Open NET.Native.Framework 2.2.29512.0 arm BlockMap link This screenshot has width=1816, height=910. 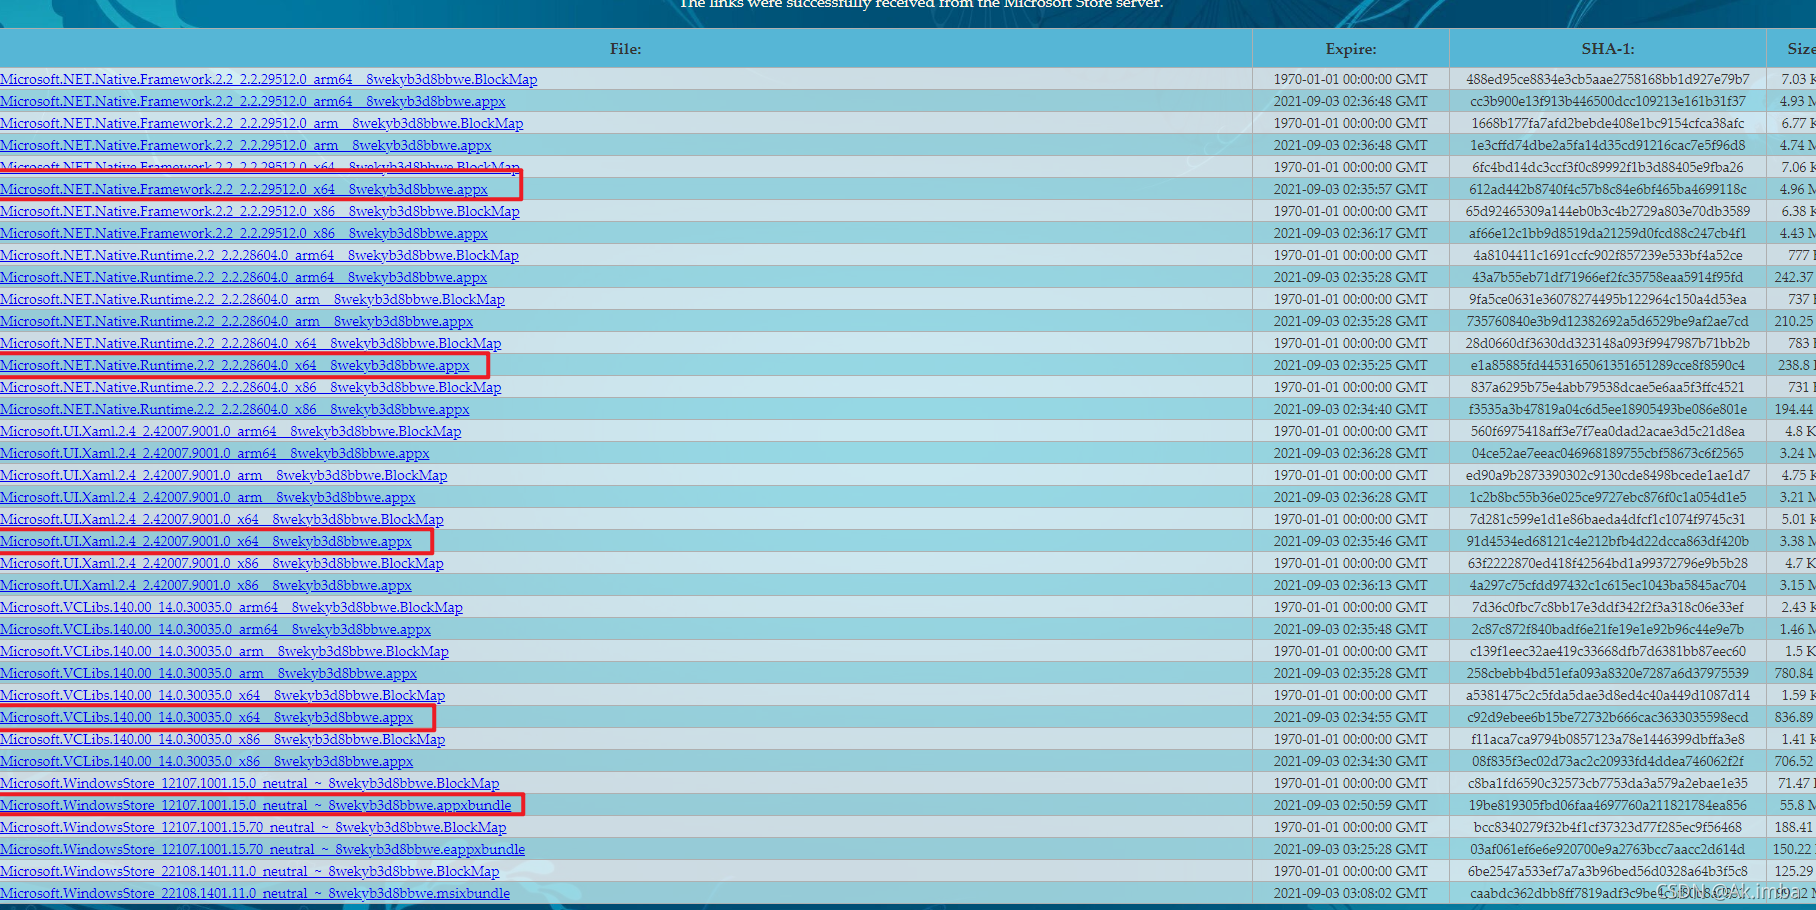coord(262,123)
